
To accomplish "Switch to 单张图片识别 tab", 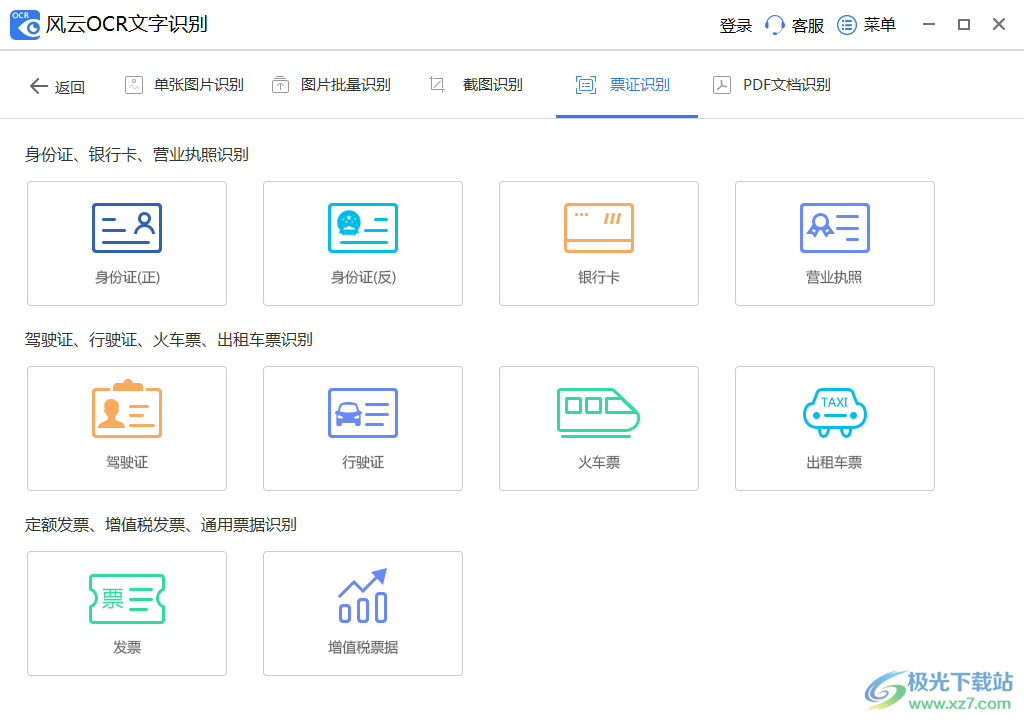I will [x=199, y=85].
